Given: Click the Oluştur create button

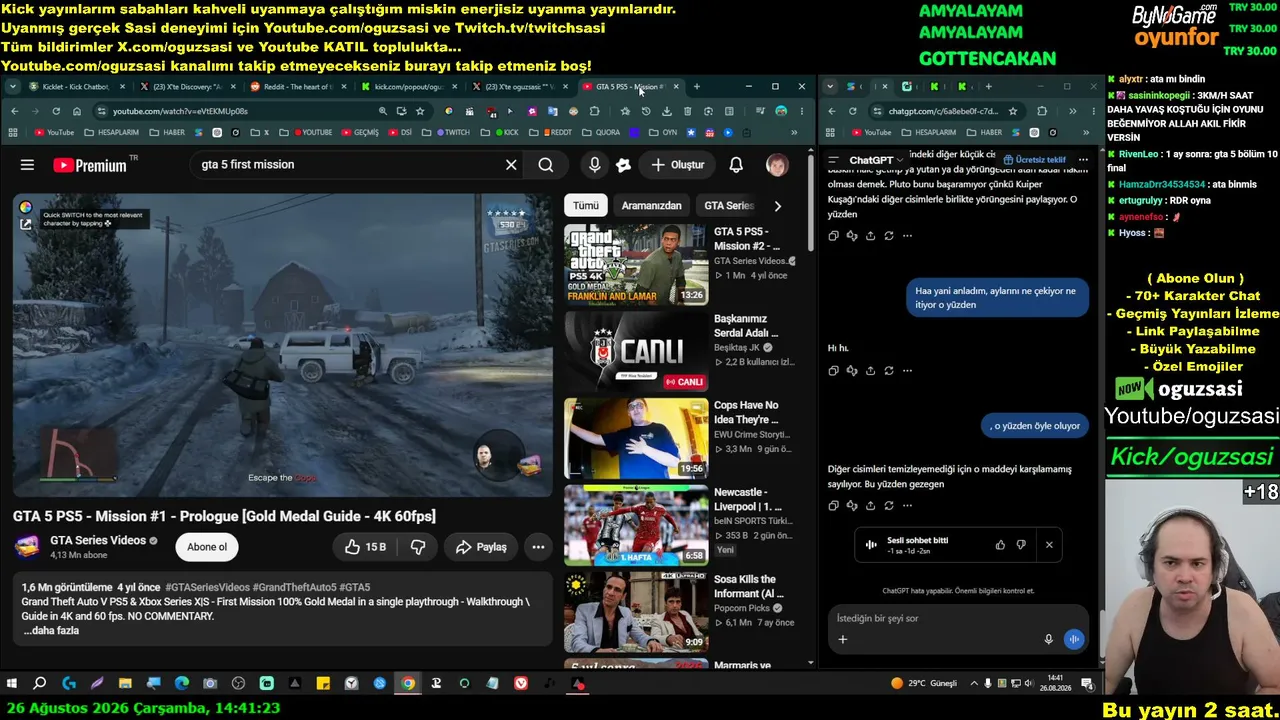Looking at the screenshot, I should tap(678, 165).
